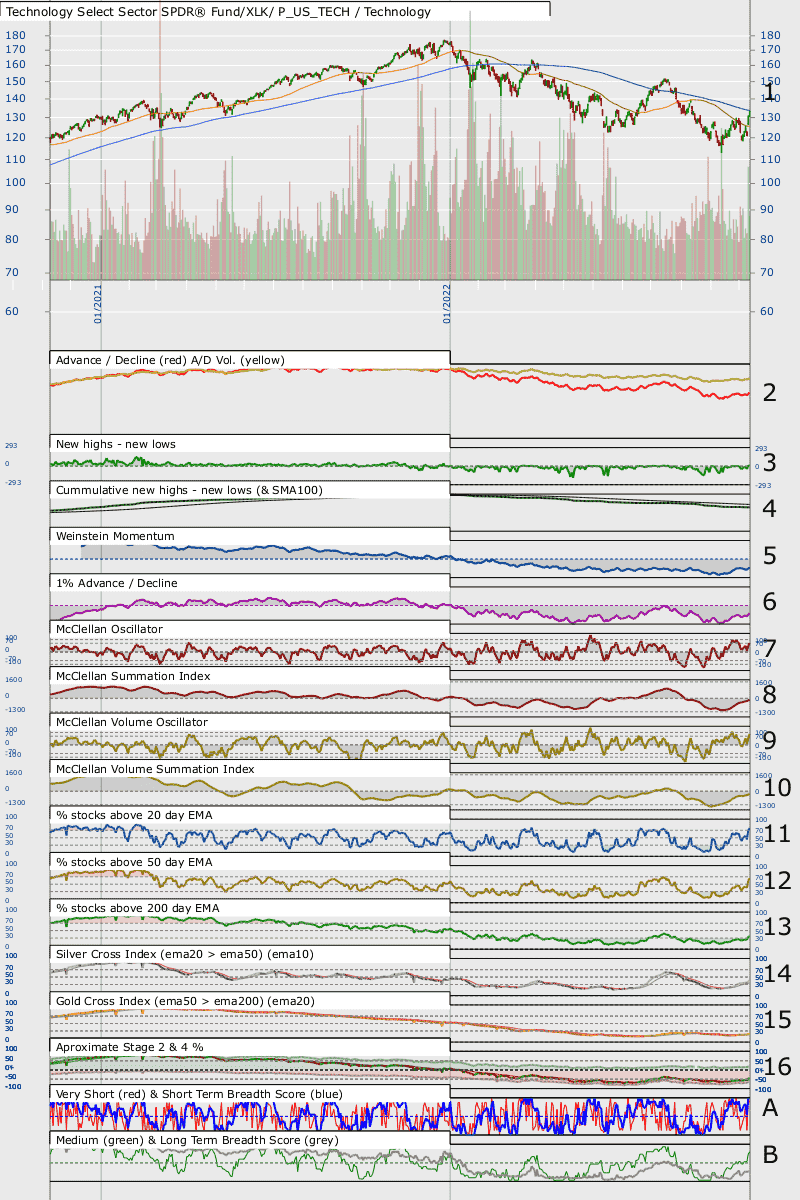The height and width of the screenshot is (1200, 800).
Task: Select the large panel number '11' beside 20 day EMA
Action: (x=777, y=834)
